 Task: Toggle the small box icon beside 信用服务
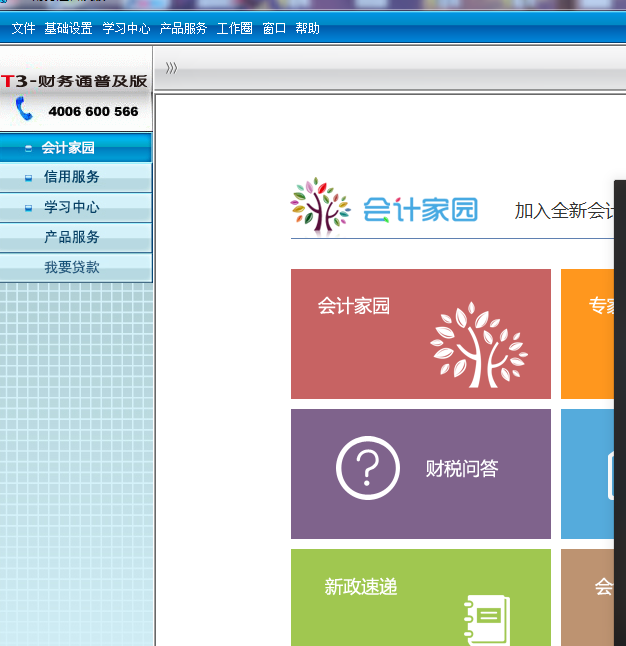point(28,178)
